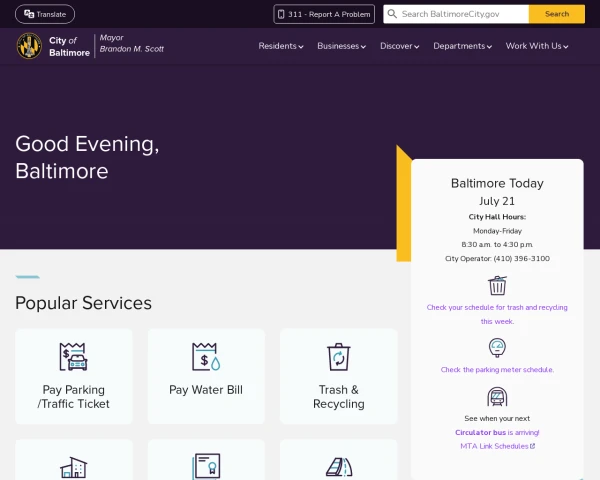Image resolution: width=600 pixels, height=480 pixels.
Task: Open 311 - Report A Problem
Action: (324, 14)
